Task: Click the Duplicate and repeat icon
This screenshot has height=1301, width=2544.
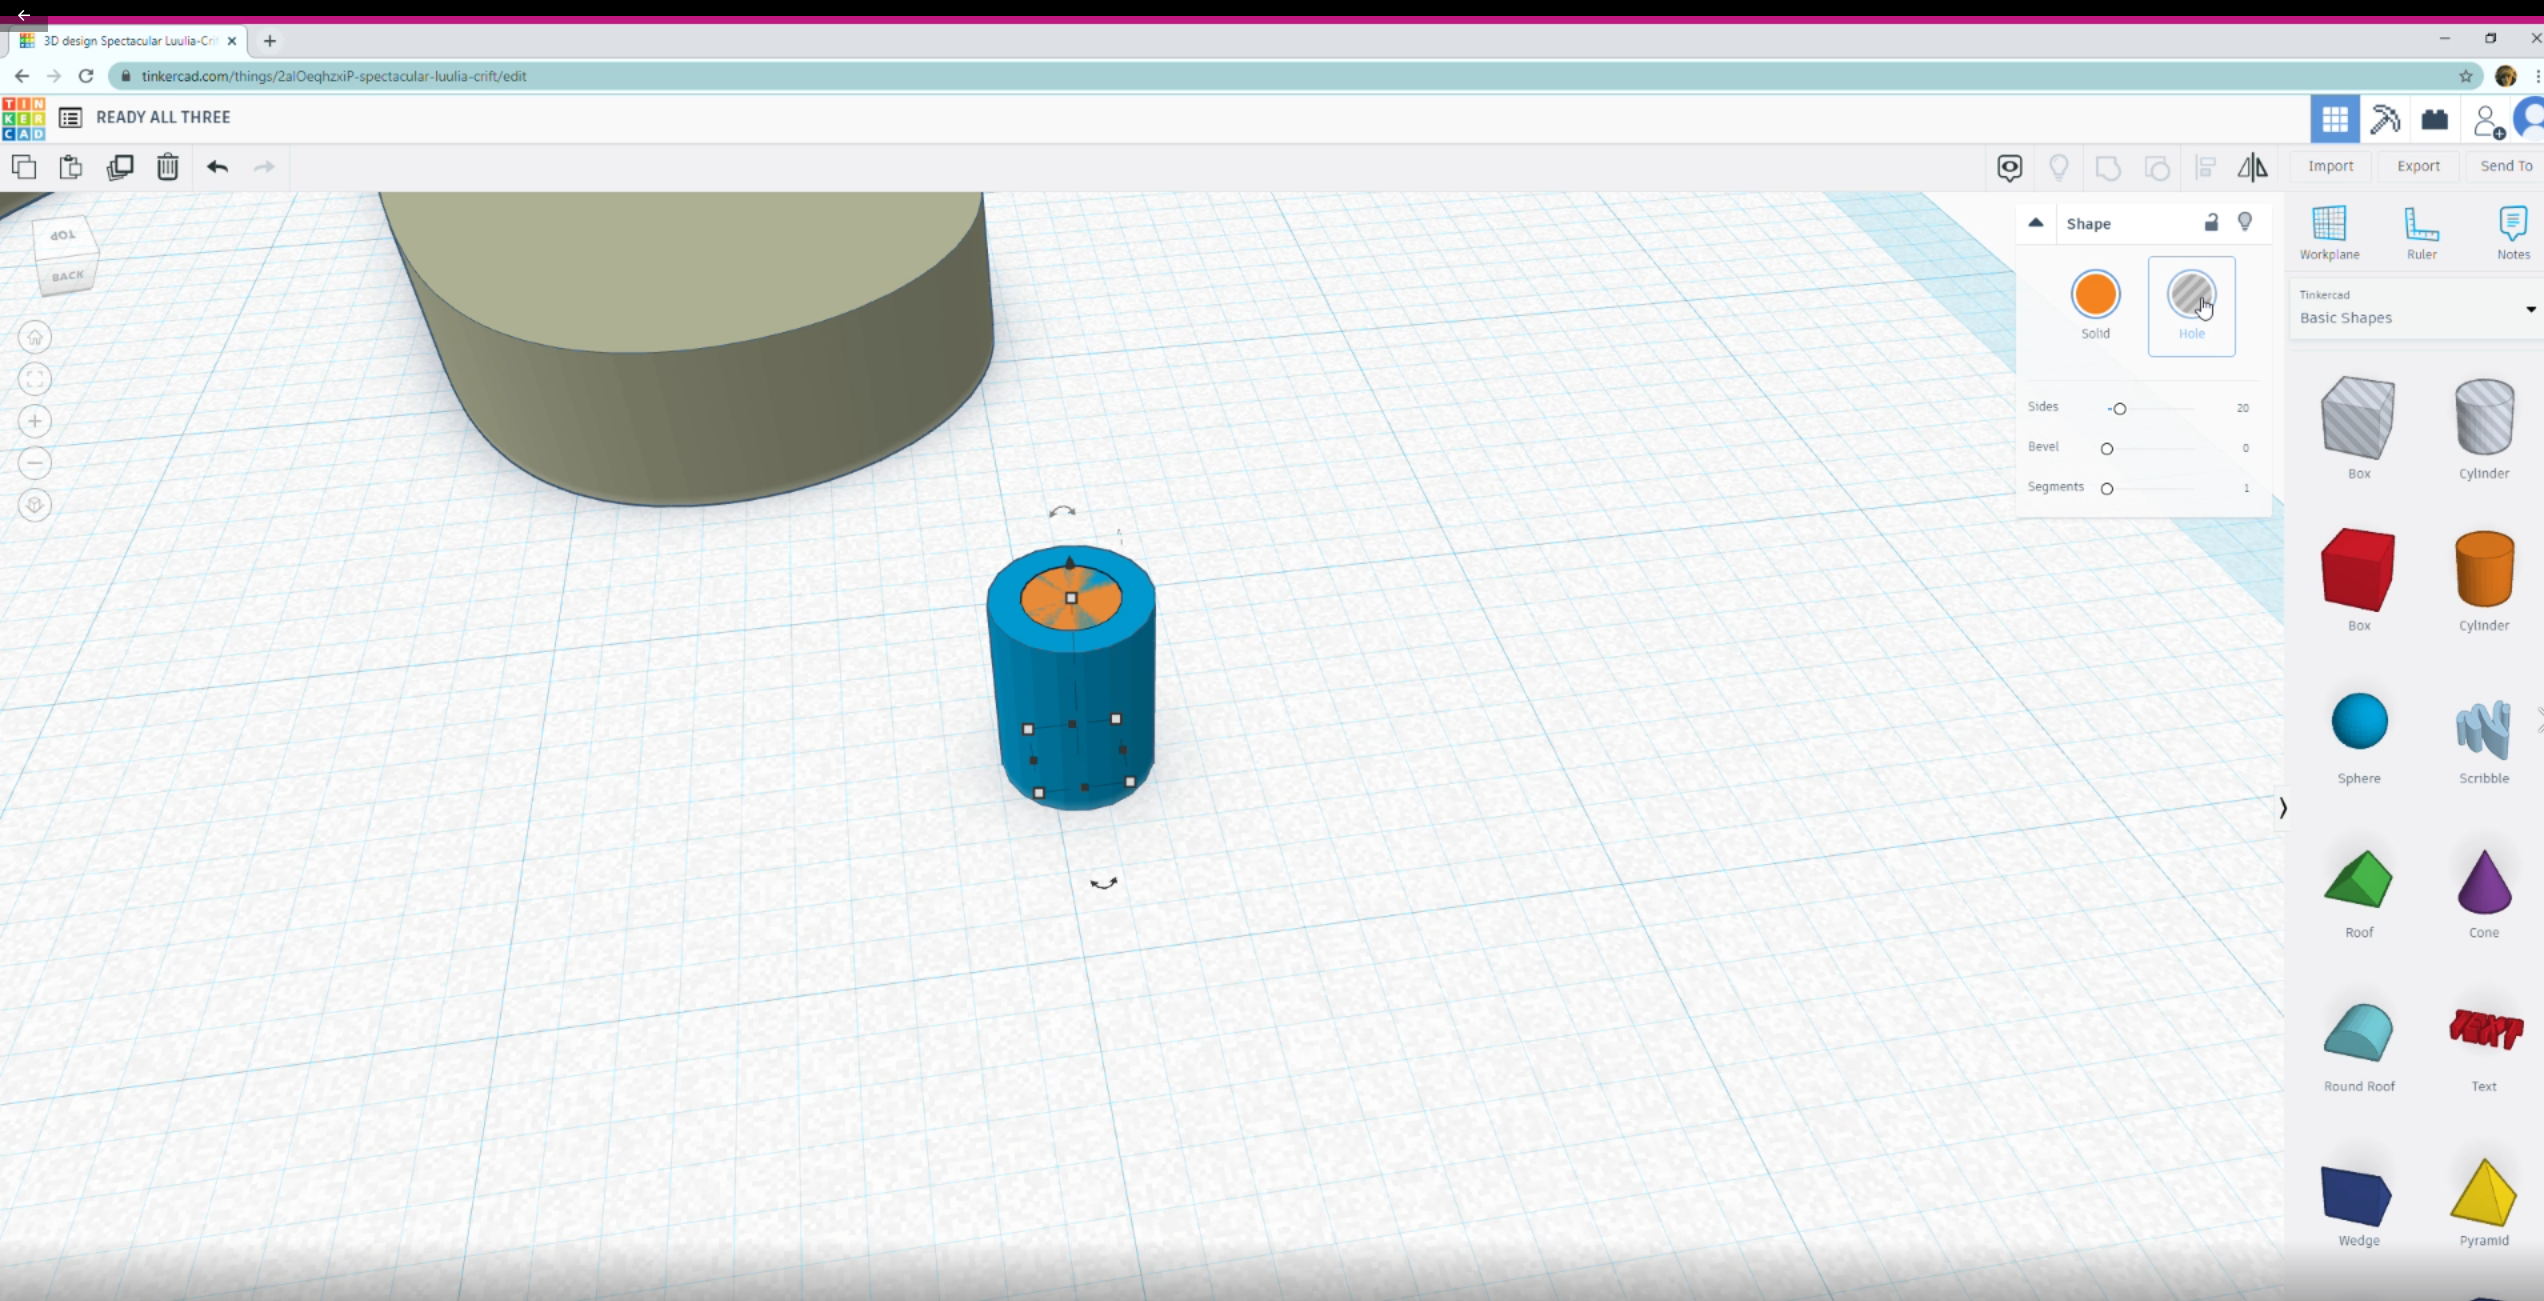Action: (120, 167)
